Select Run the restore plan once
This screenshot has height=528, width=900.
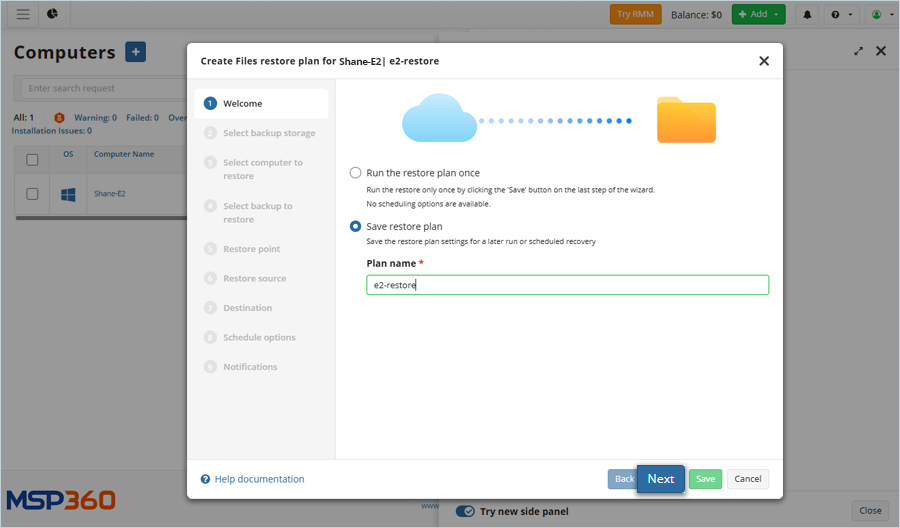pyautogui.click(x=355, y=173)
